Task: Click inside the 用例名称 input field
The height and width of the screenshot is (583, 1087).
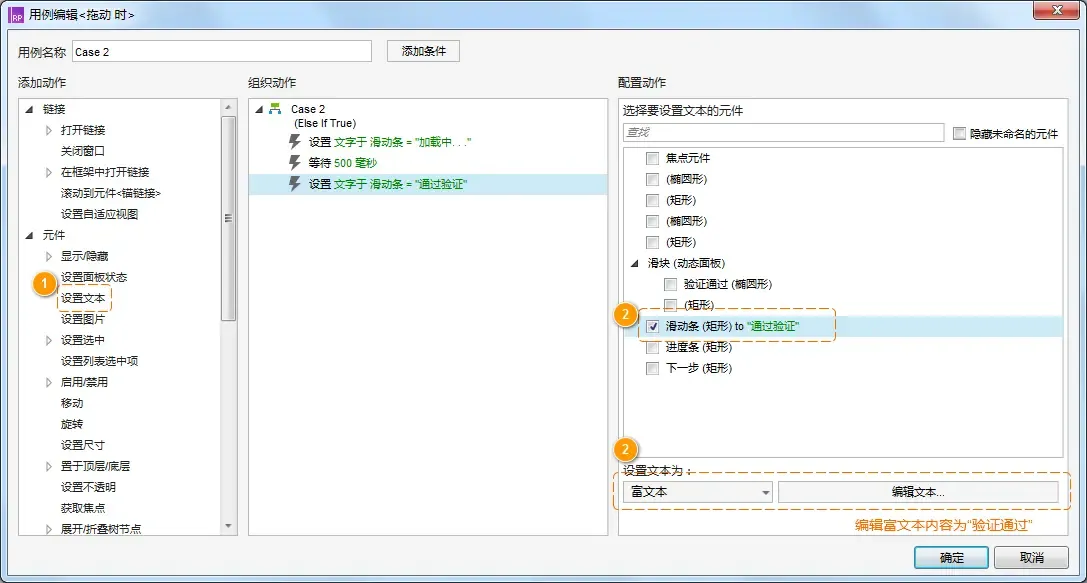Action: (220, 50)
